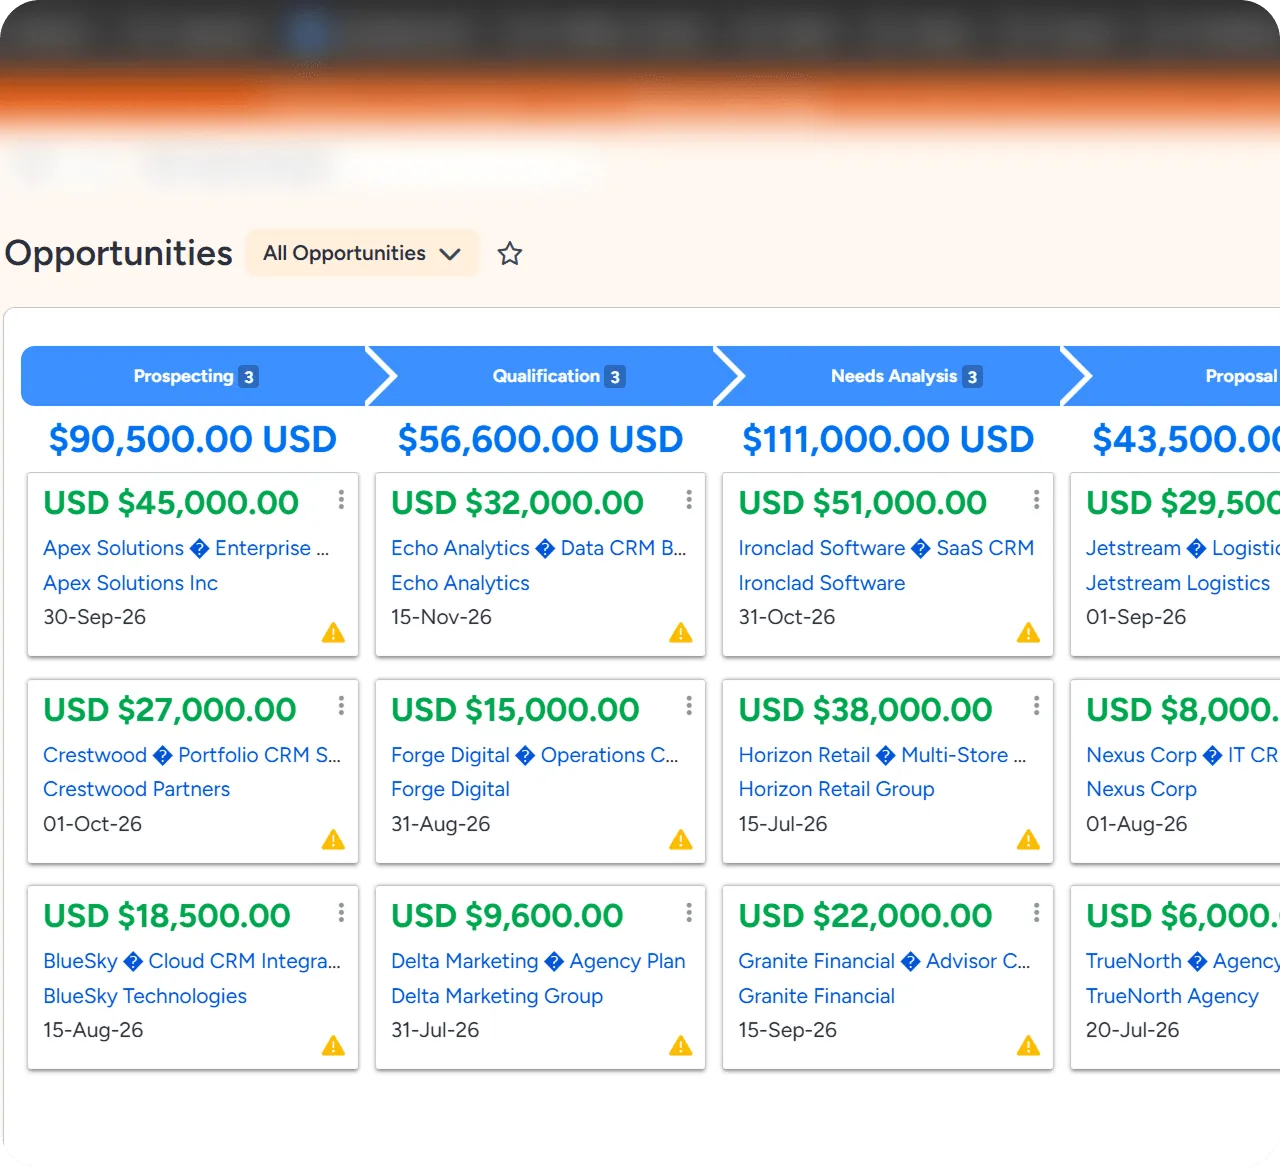Open the Granite Financial account link
This screenshot has width=1280, height=1168.
click(x=816, y=996)
